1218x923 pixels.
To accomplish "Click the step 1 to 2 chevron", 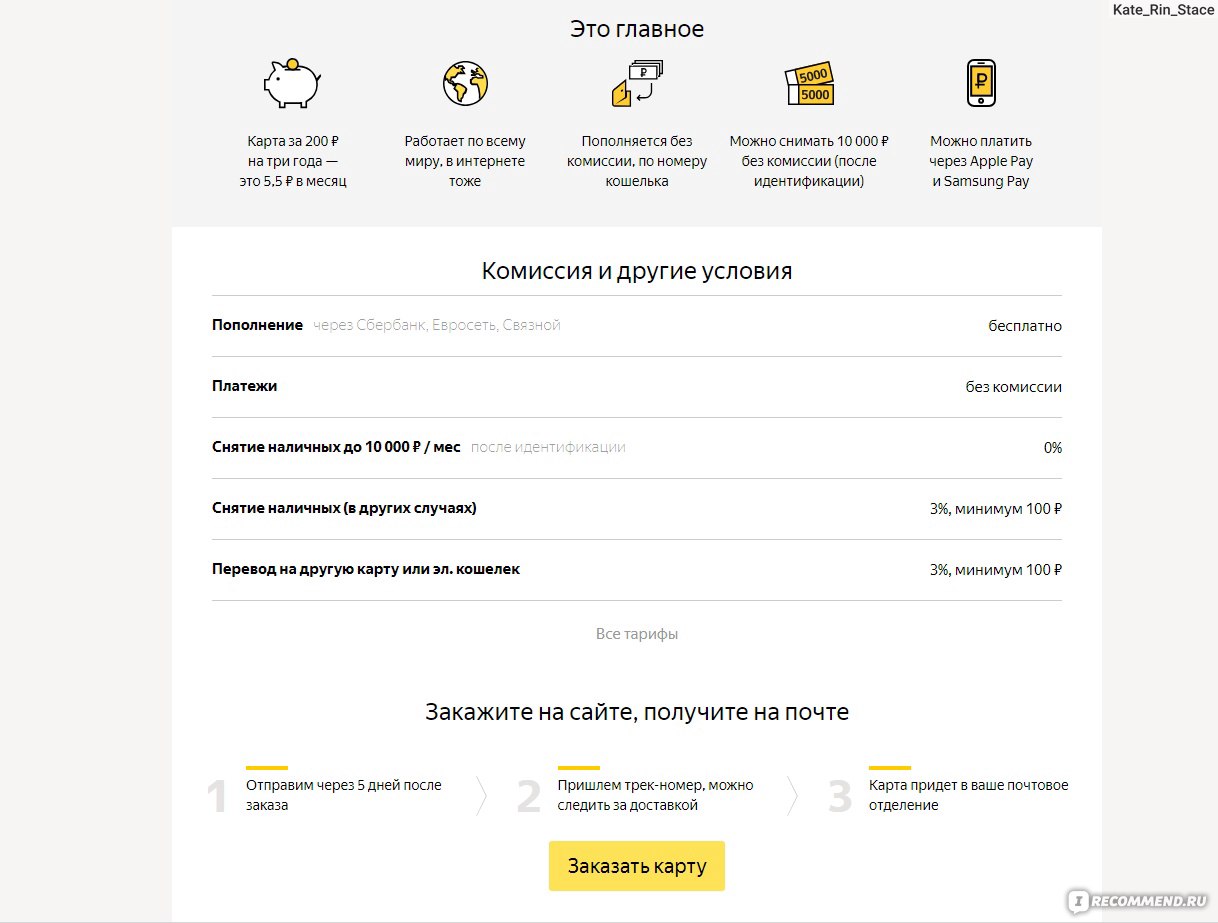I will point(481,796).
